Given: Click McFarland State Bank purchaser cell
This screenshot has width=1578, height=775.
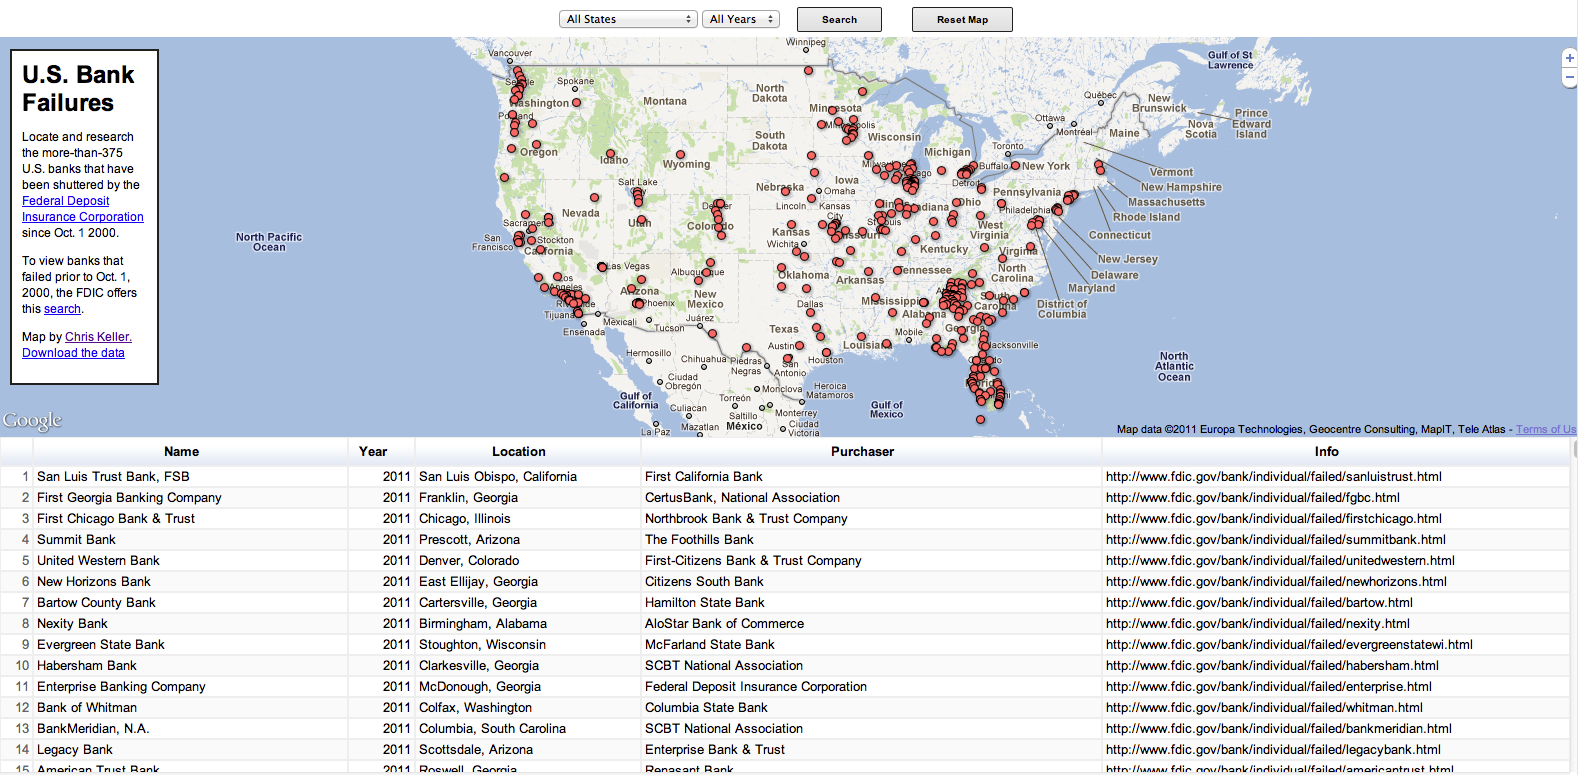Looking at the screenshot, I should pos(710,645).
